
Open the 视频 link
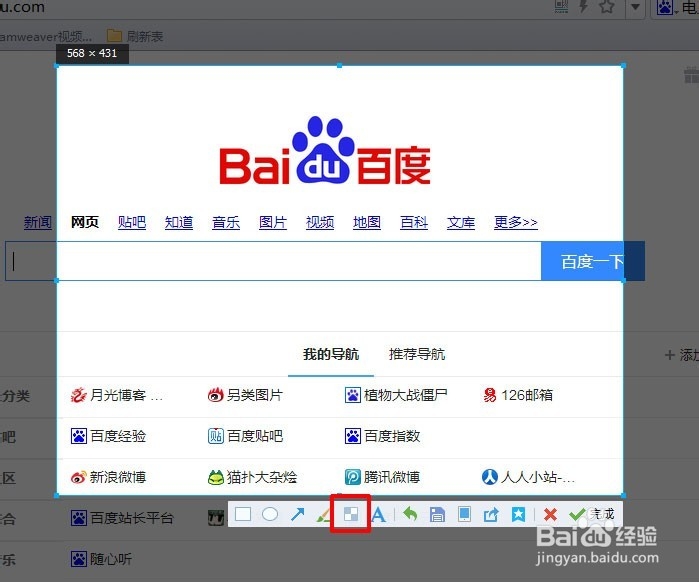coord(320,222)
